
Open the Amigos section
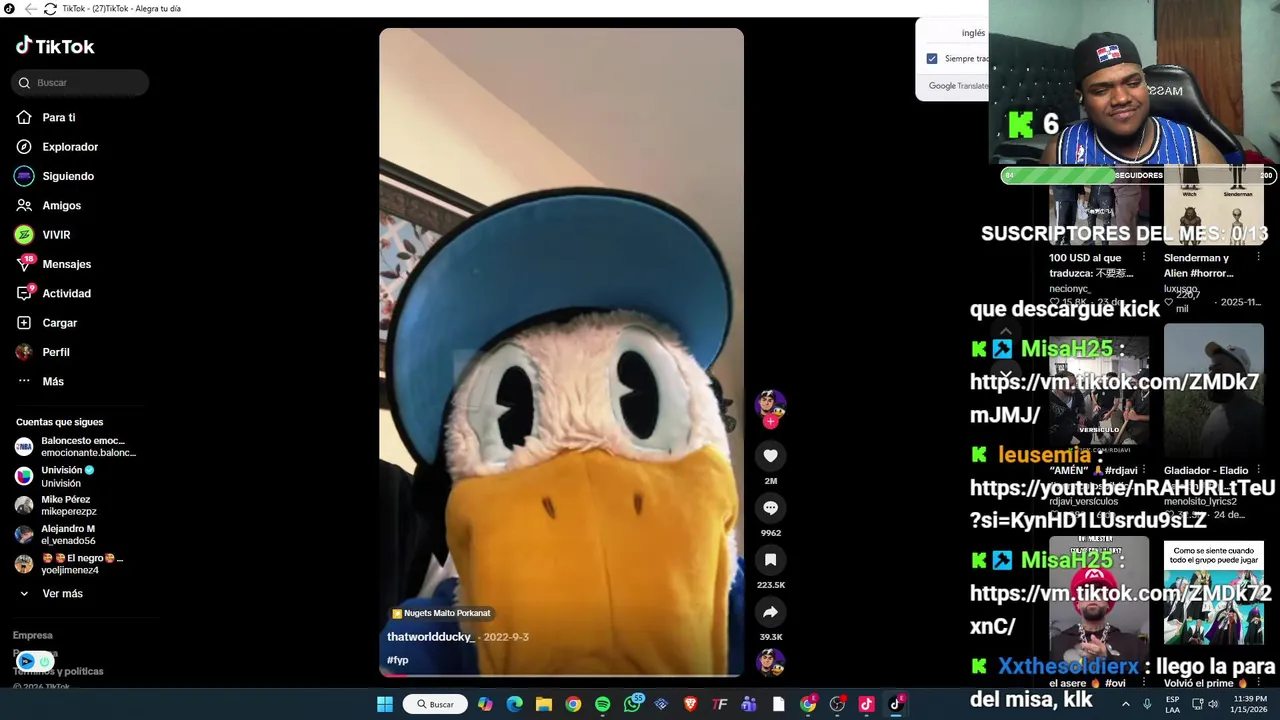click(60, 205)
